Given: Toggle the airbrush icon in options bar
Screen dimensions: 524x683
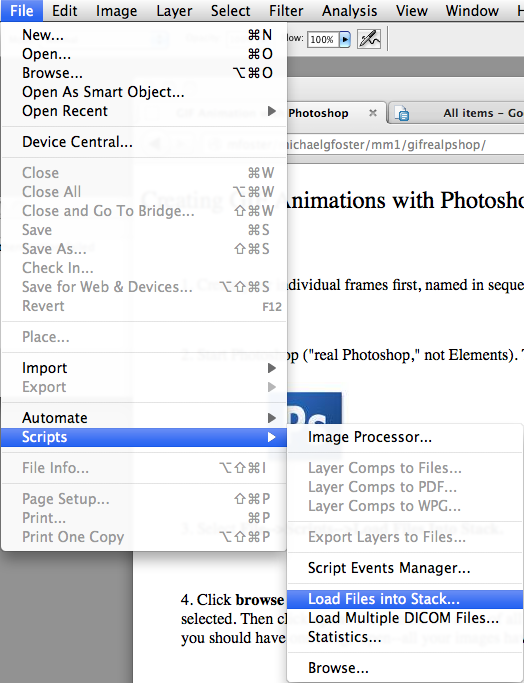Looking at the screenshot, I should click(369, 39).
